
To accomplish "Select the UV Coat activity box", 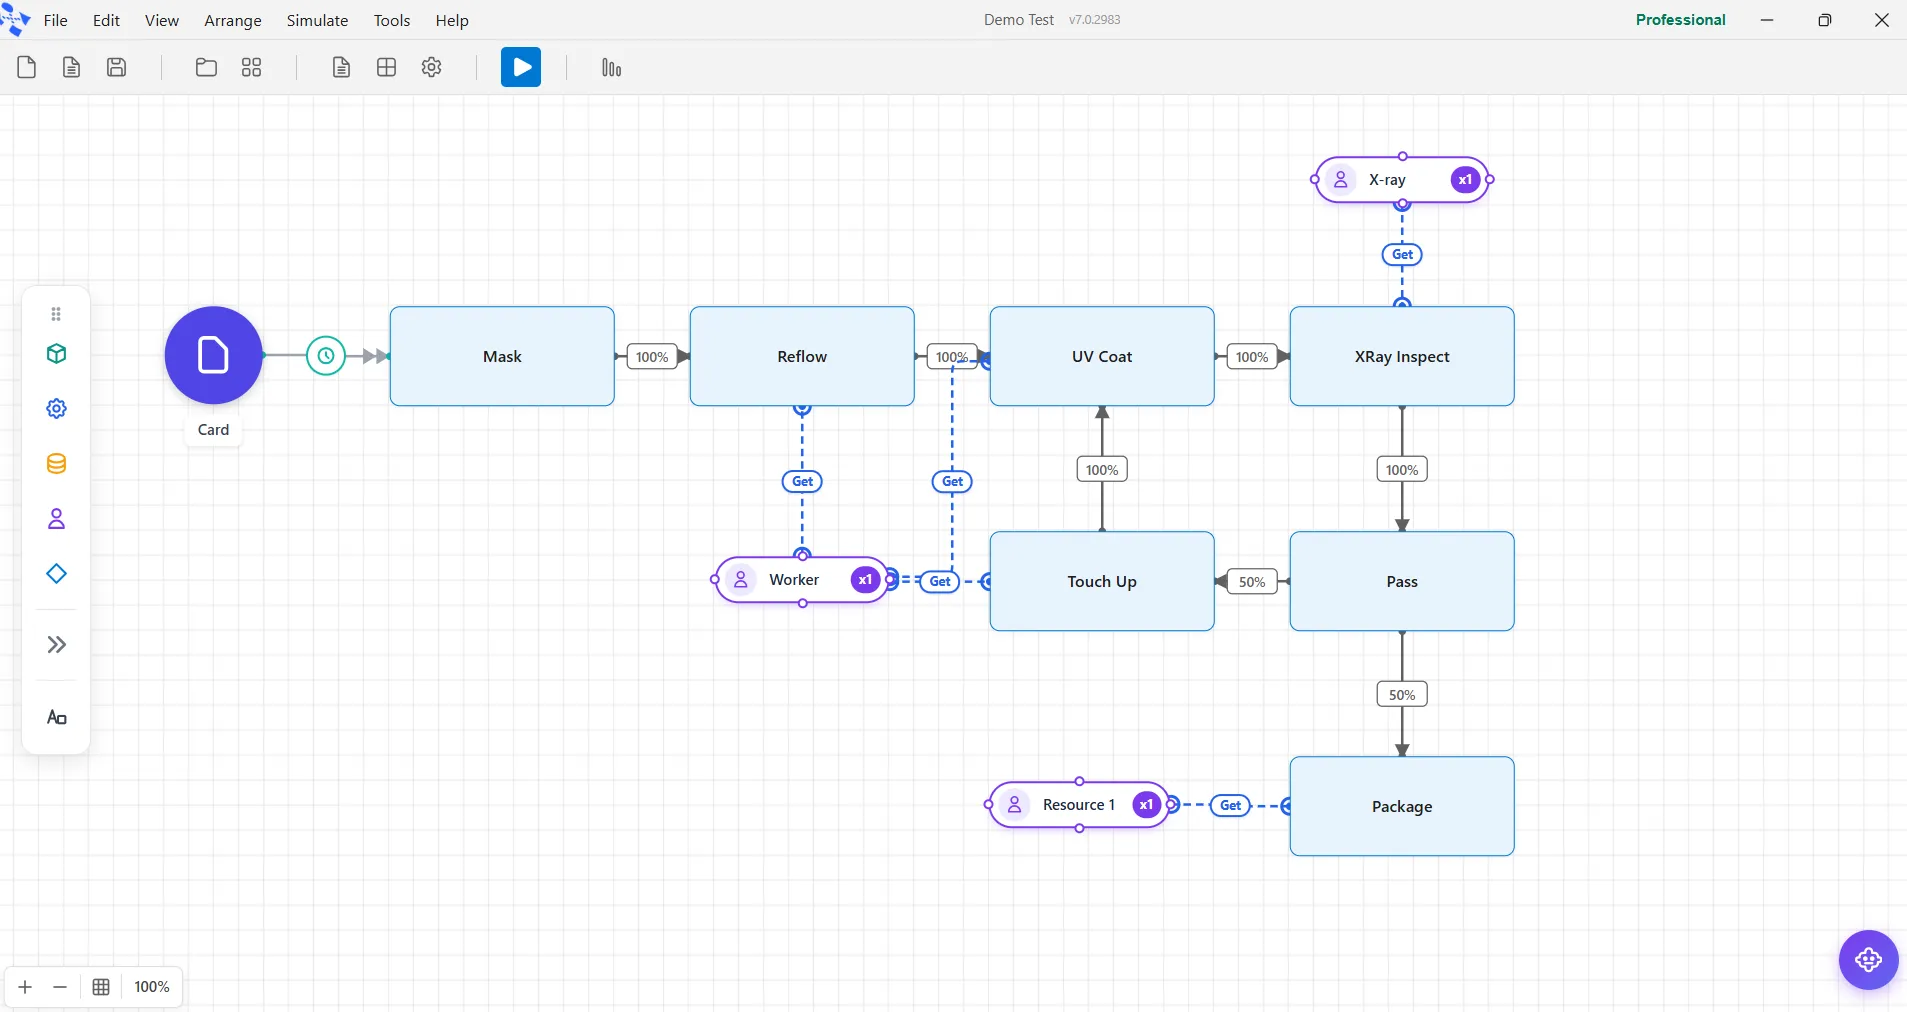I will [1102, 356].
